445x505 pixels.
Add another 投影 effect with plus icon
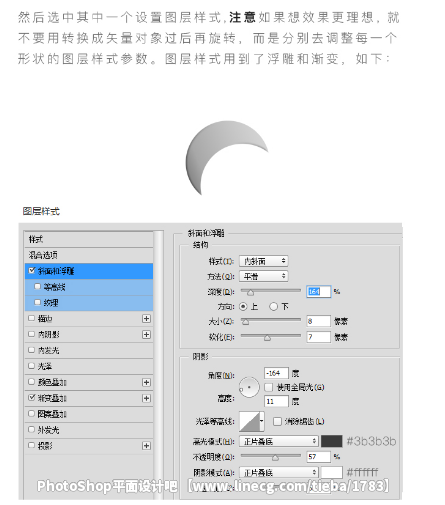146,446
